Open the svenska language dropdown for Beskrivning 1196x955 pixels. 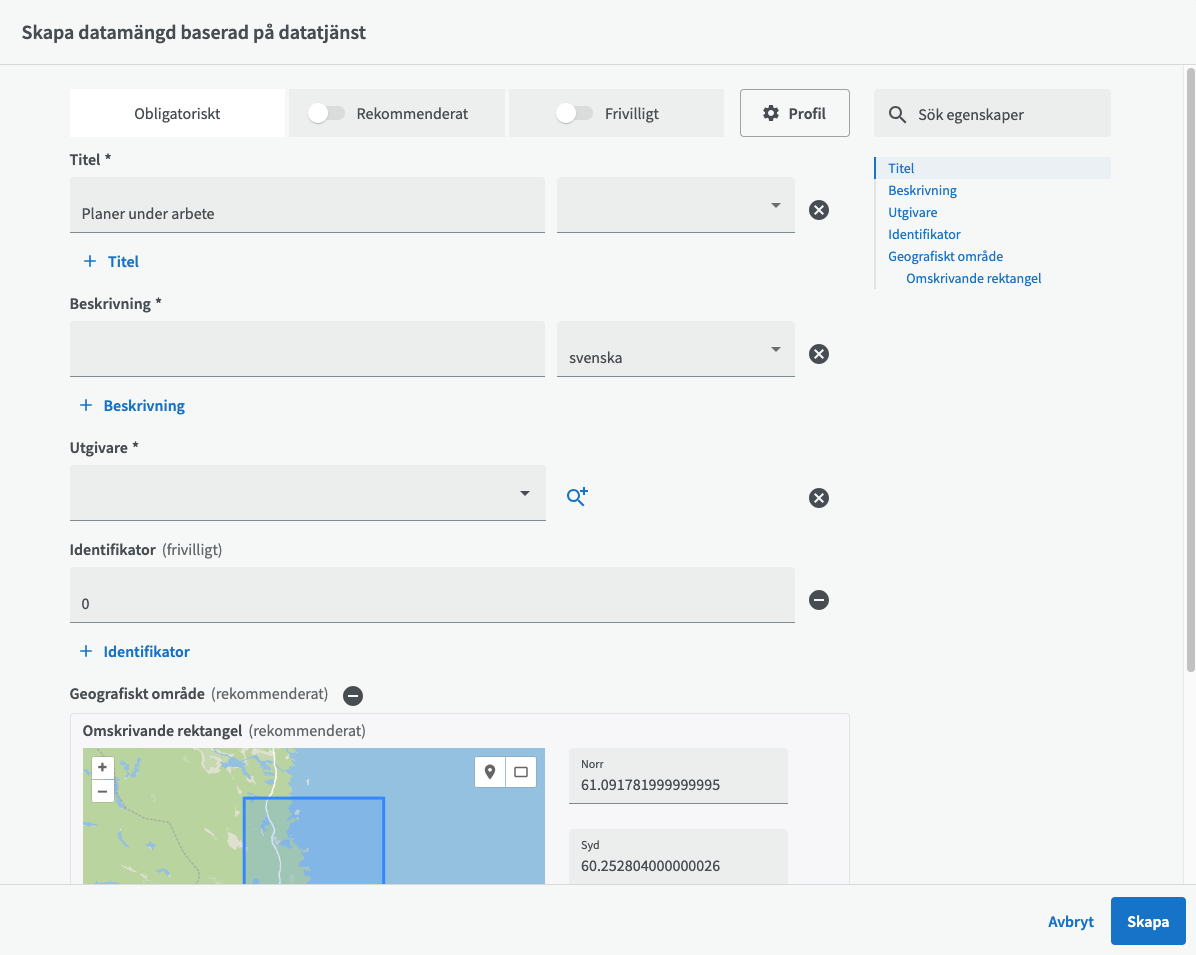pos(675,350)
